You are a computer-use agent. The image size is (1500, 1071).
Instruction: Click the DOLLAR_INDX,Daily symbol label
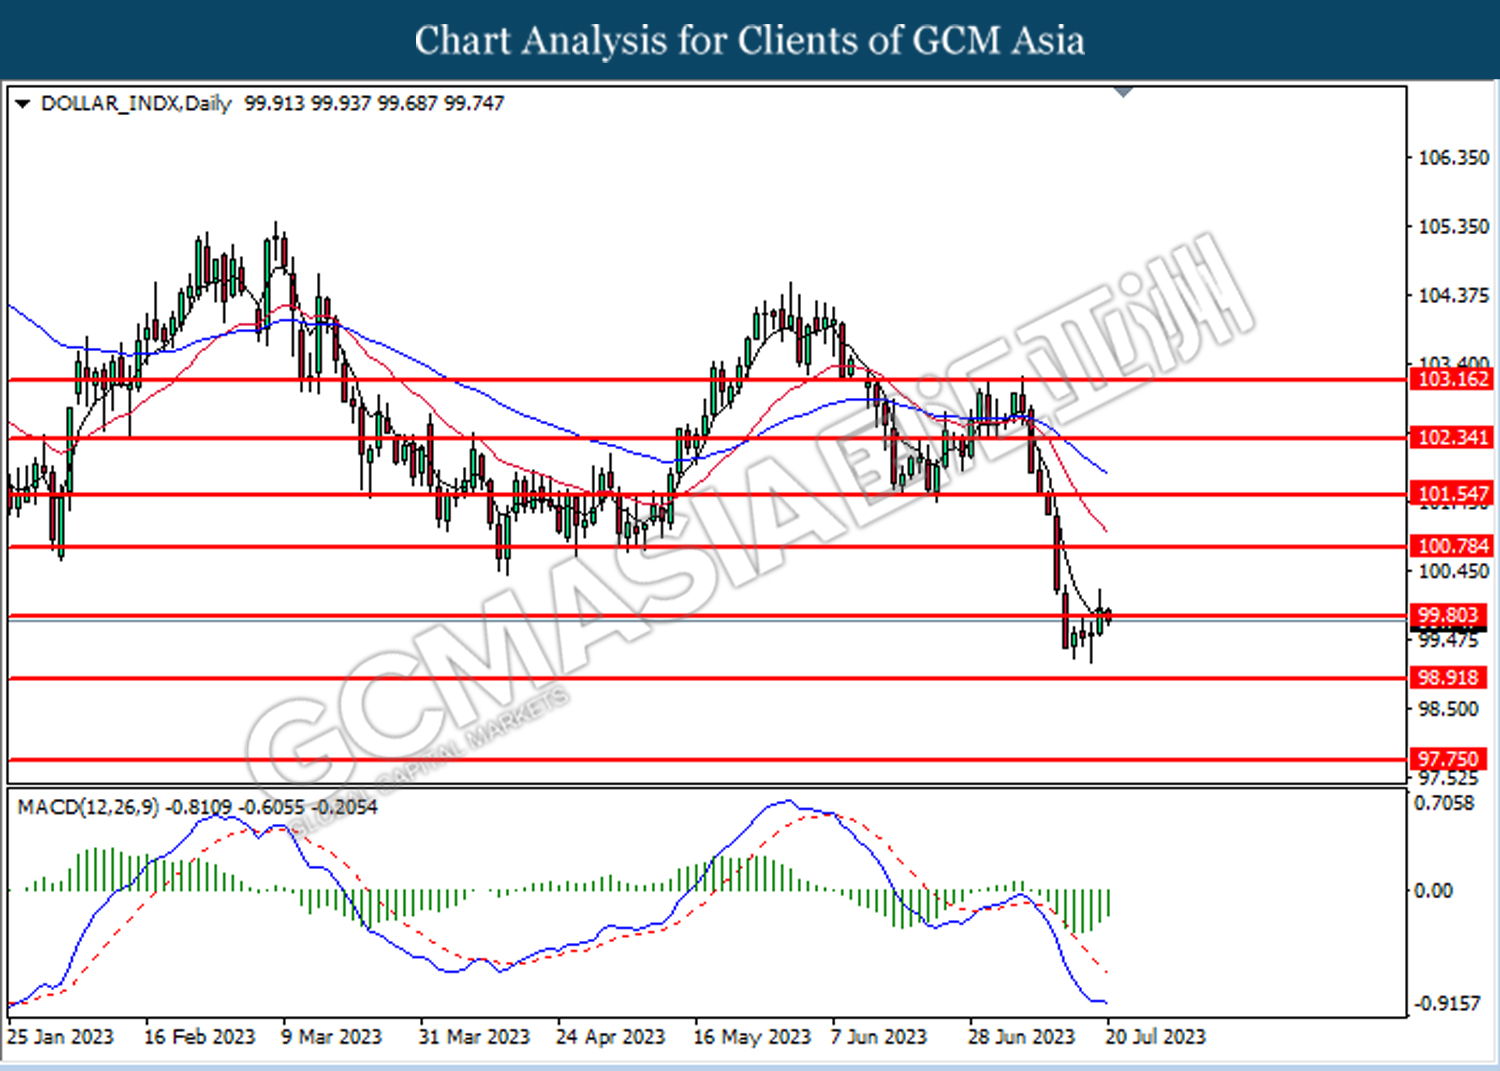[136, 104]
